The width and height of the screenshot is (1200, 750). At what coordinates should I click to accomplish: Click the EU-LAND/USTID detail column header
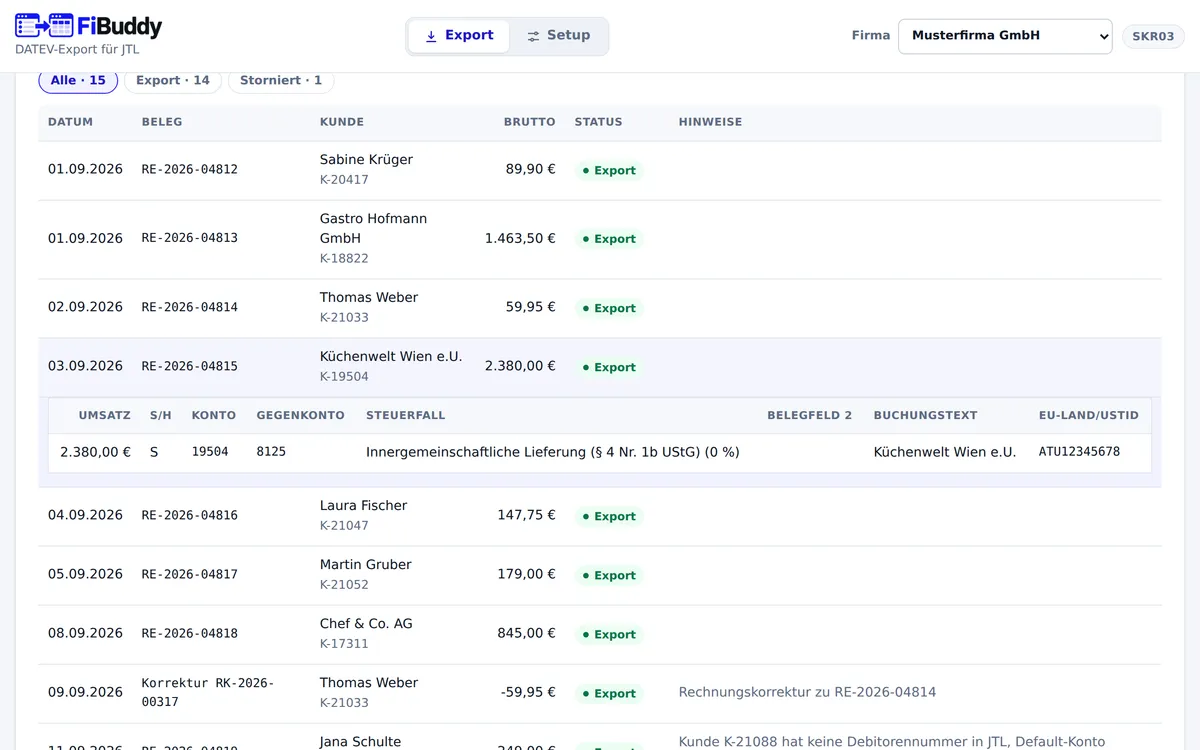pyautogui.click(x=1089, y=415)
